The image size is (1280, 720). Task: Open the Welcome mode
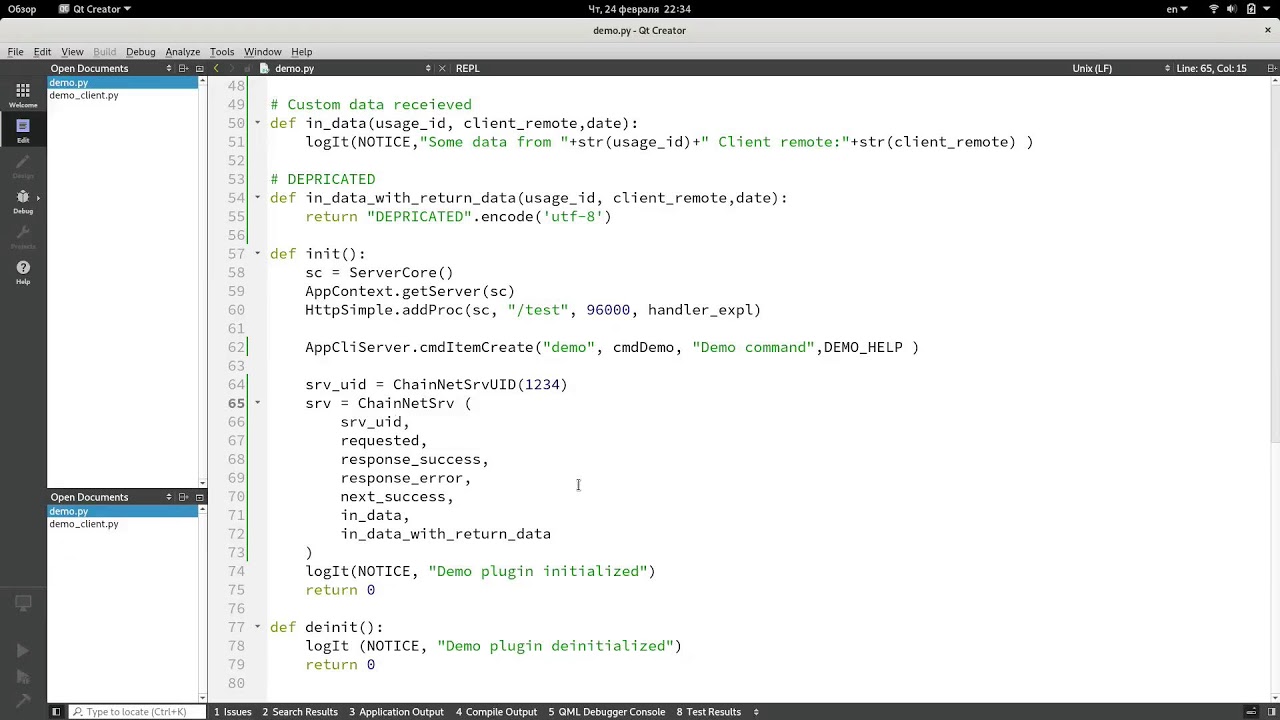tap(23, 95)
